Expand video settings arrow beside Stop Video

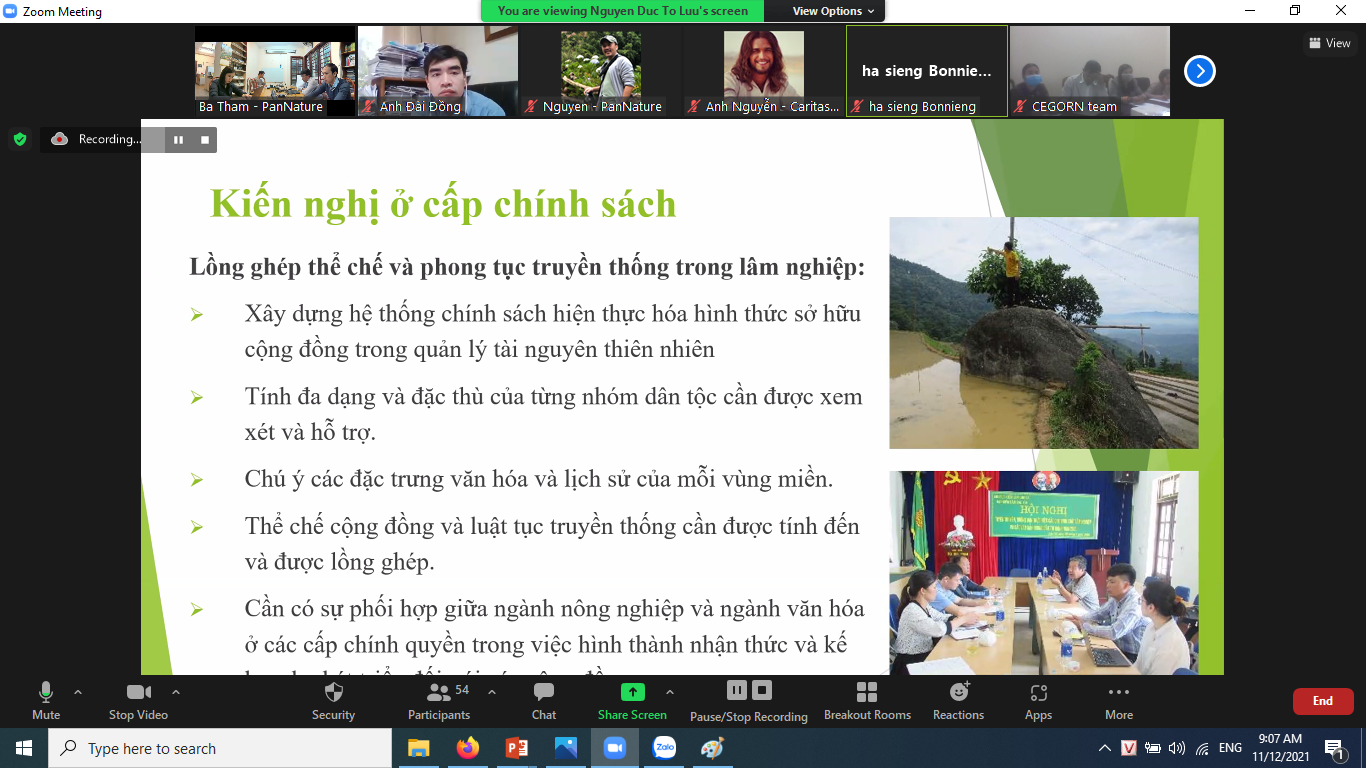[x=176, y=692]
